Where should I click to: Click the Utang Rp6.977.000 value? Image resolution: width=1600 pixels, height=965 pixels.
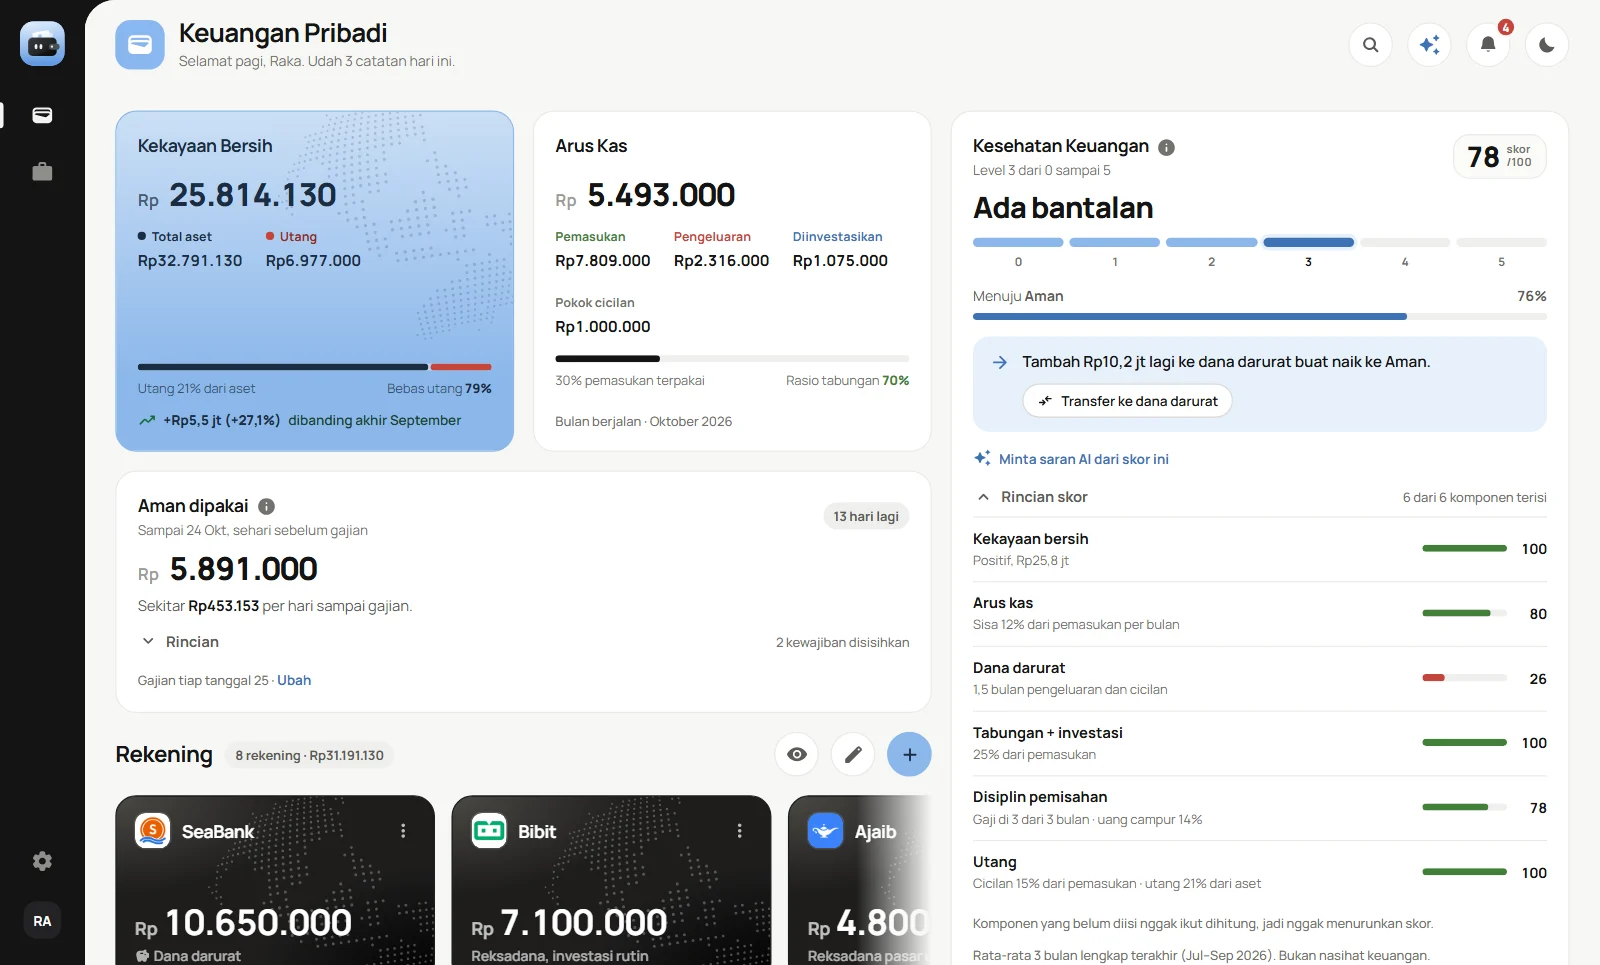(313, 261)
